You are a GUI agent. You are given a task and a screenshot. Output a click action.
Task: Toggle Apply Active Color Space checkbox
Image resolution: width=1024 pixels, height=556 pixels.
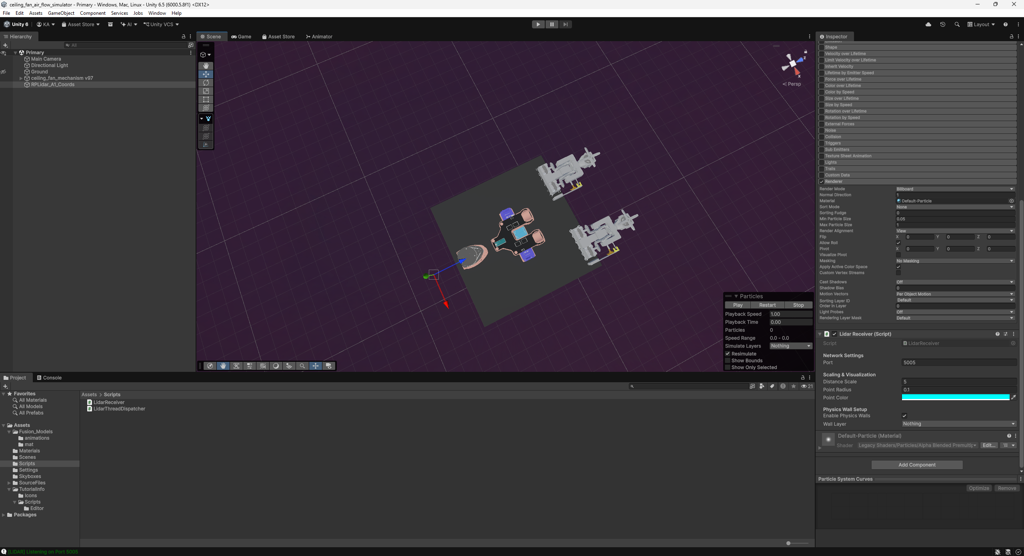point(899,267)
